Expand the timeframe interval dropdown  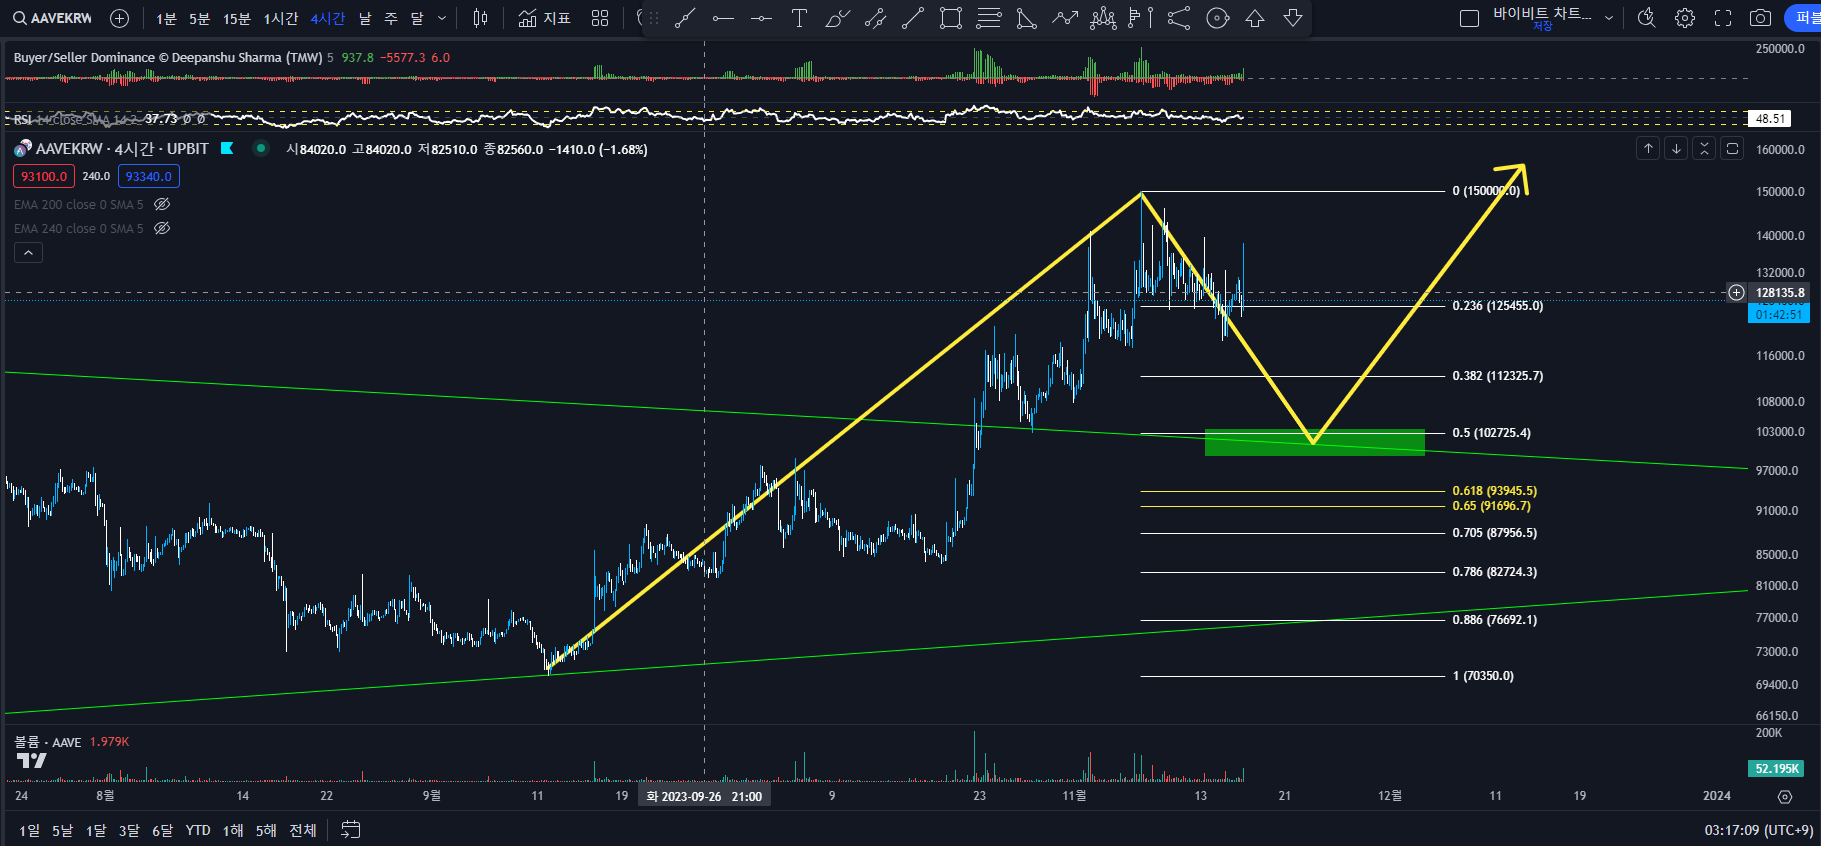(x=442, y=18)
